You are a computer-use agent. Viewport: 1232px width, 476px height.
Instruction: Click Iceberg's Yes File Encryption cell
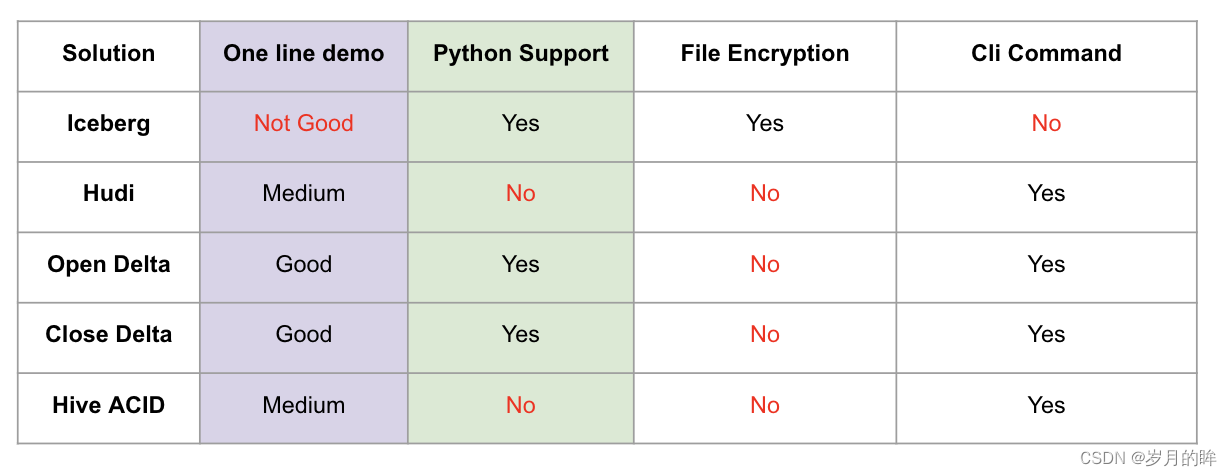[765, 124]
